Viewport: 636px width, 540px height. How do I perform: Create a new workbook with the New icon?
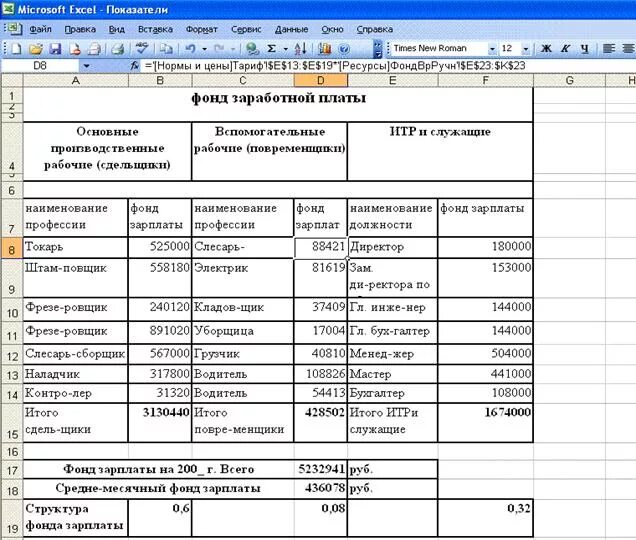(x=16, y=49)
